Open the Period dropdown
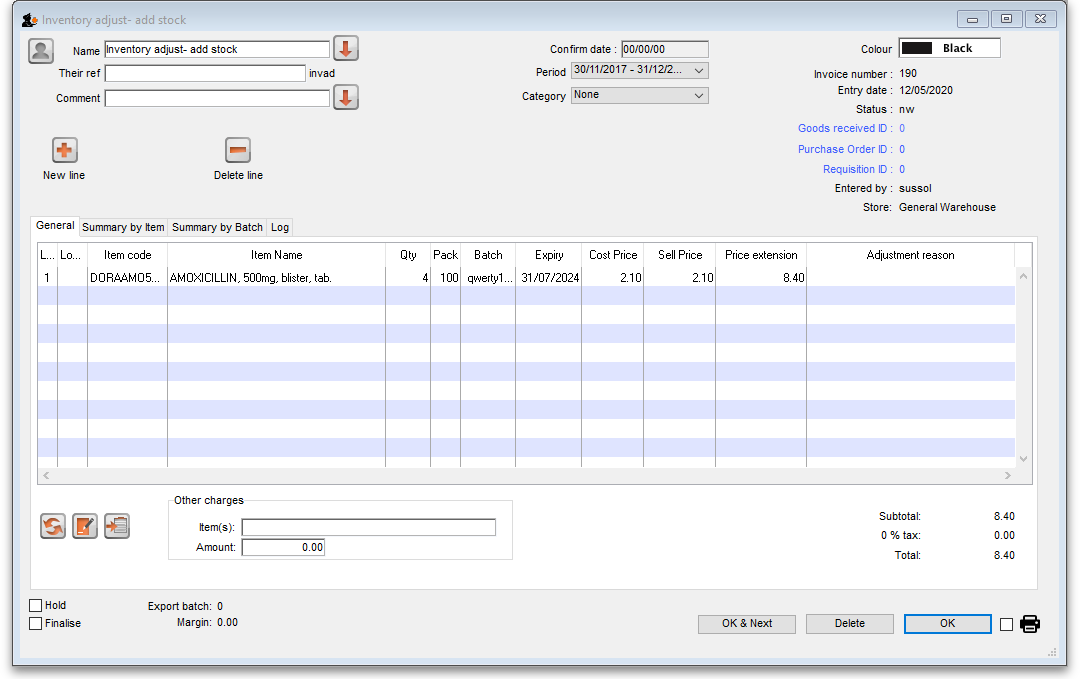 click(x=639, y=70)
